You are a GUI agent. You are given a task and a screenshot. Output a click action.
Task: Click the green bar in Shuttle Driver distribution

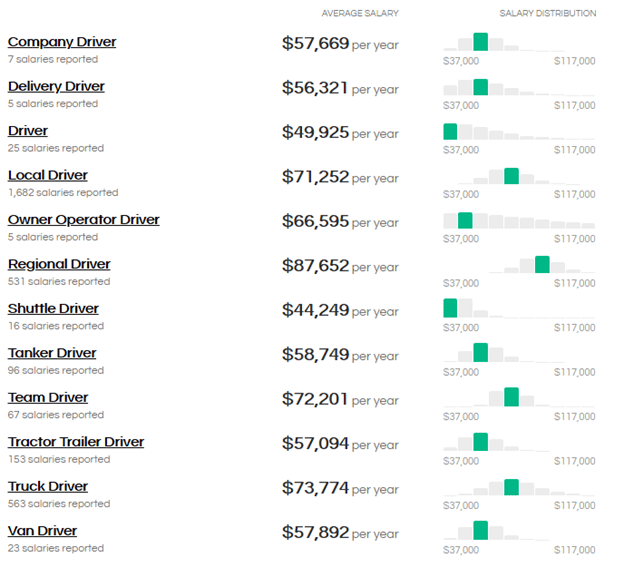[x=450, y=308]
